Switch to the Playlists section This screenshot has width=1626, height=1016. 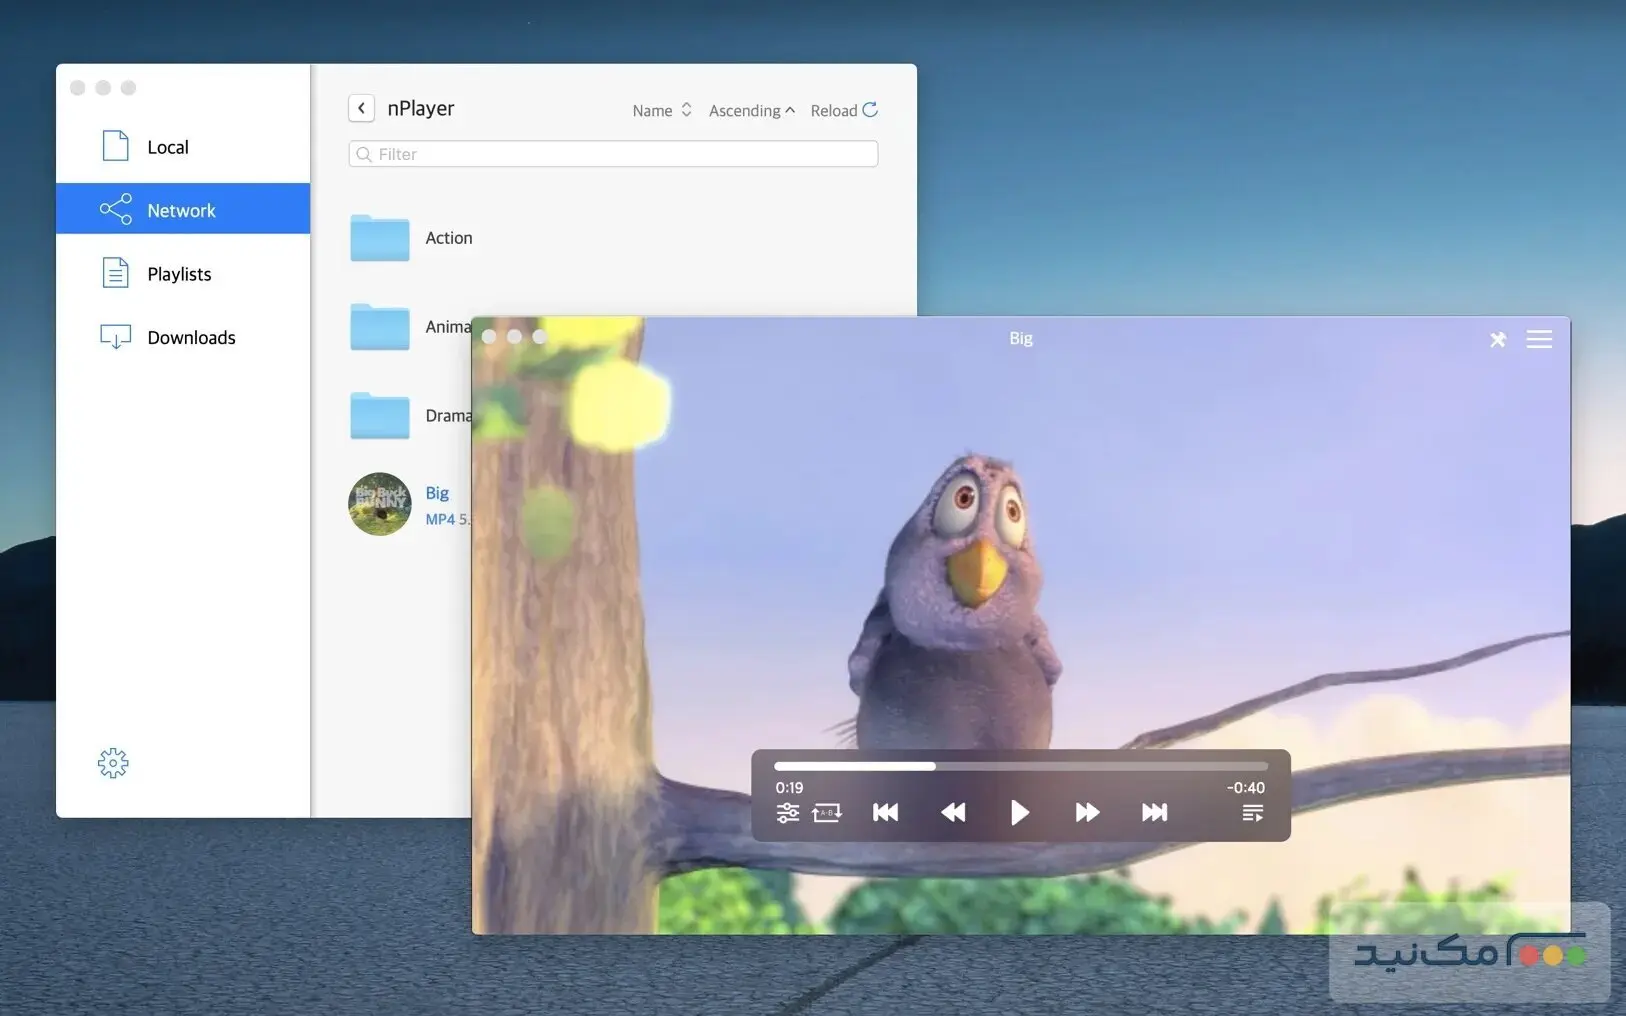(179, 274)
